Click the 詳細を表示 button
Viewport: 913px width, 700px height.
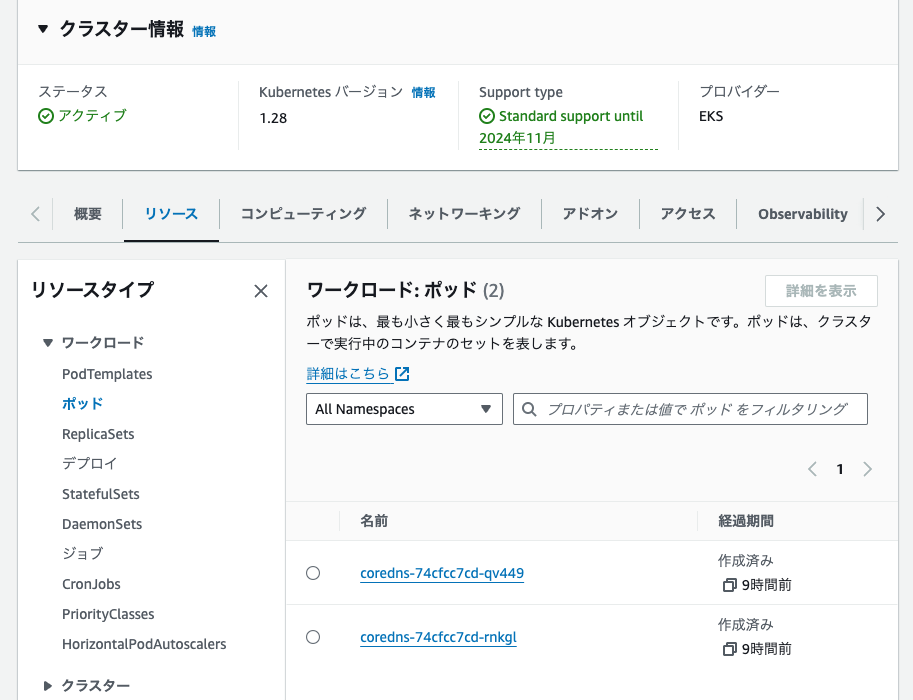[x=821, y=291]
